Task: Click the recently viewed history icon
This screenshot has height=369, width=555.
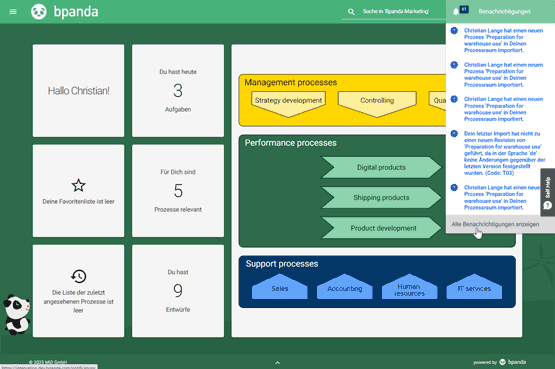Action: coord(78,276)
